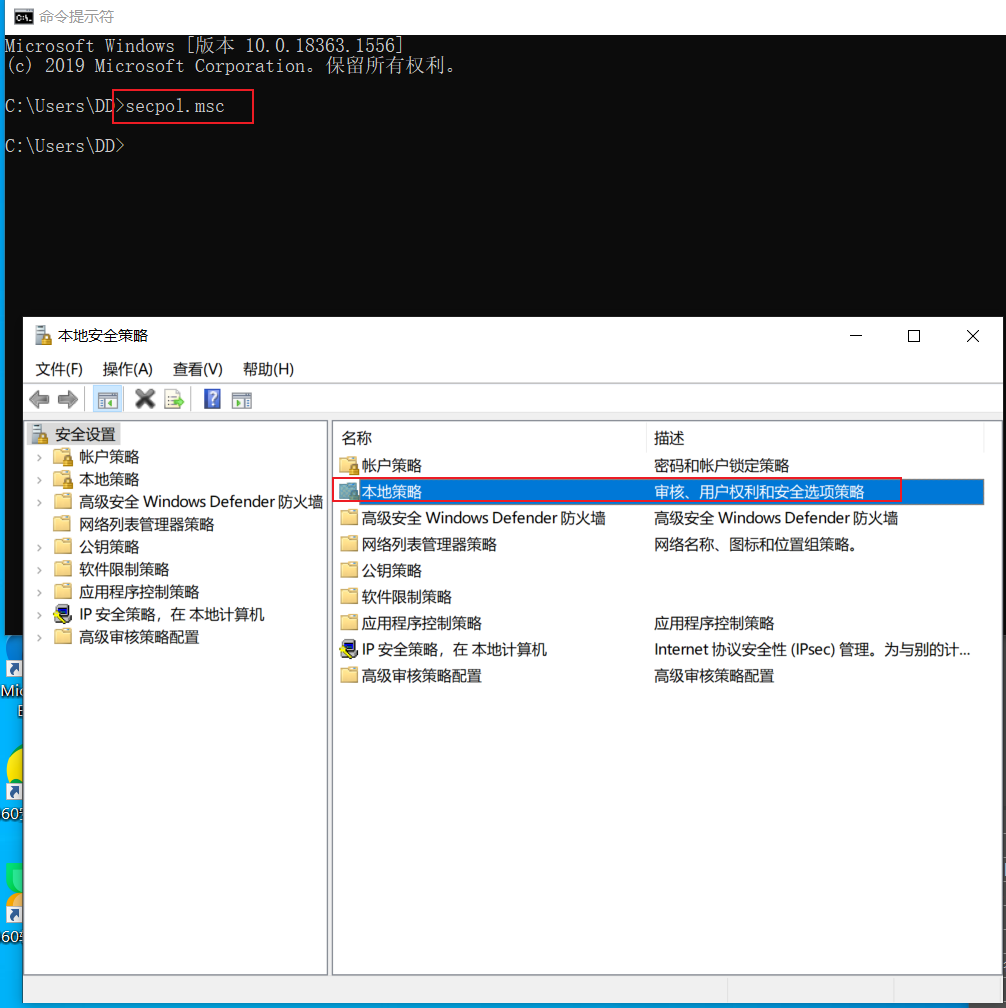Toggle the show/hide console tree icon

click(107, 400)
